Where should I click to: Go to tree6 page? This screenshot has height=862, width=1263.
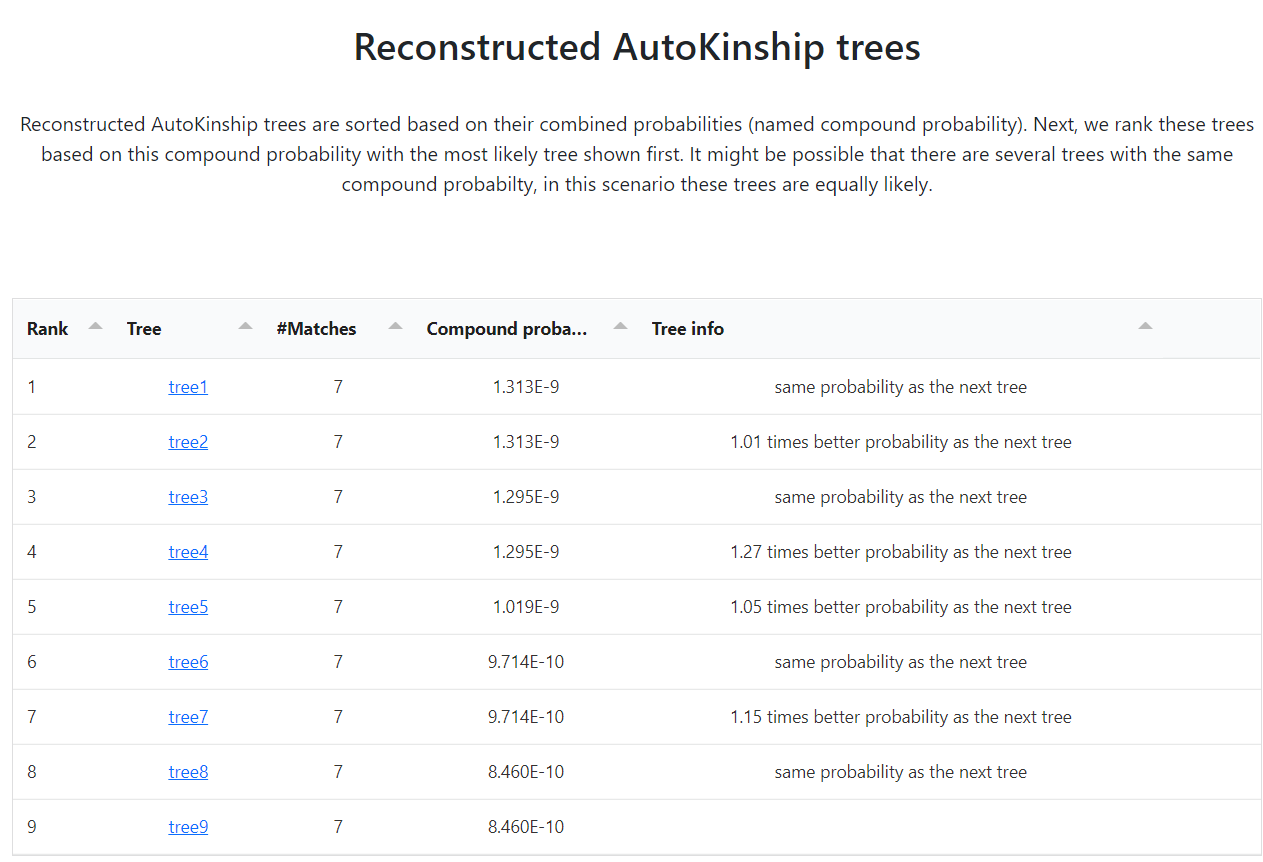(x=188, y=662)
